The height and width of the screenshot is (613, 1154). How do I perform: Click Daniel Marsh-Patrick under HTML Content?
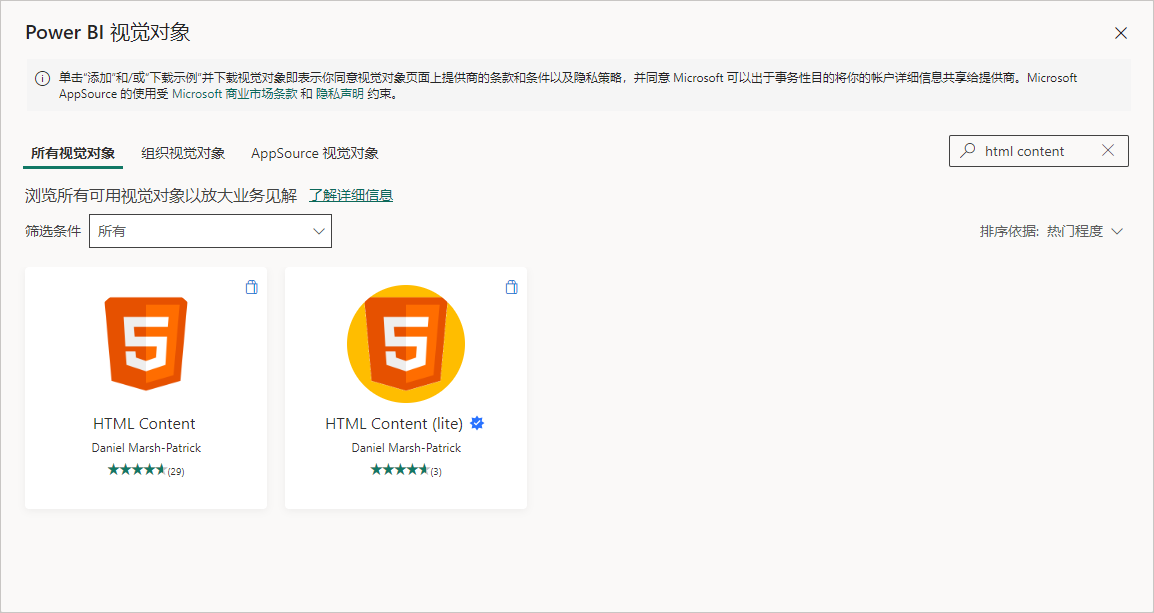pos(146,447)
